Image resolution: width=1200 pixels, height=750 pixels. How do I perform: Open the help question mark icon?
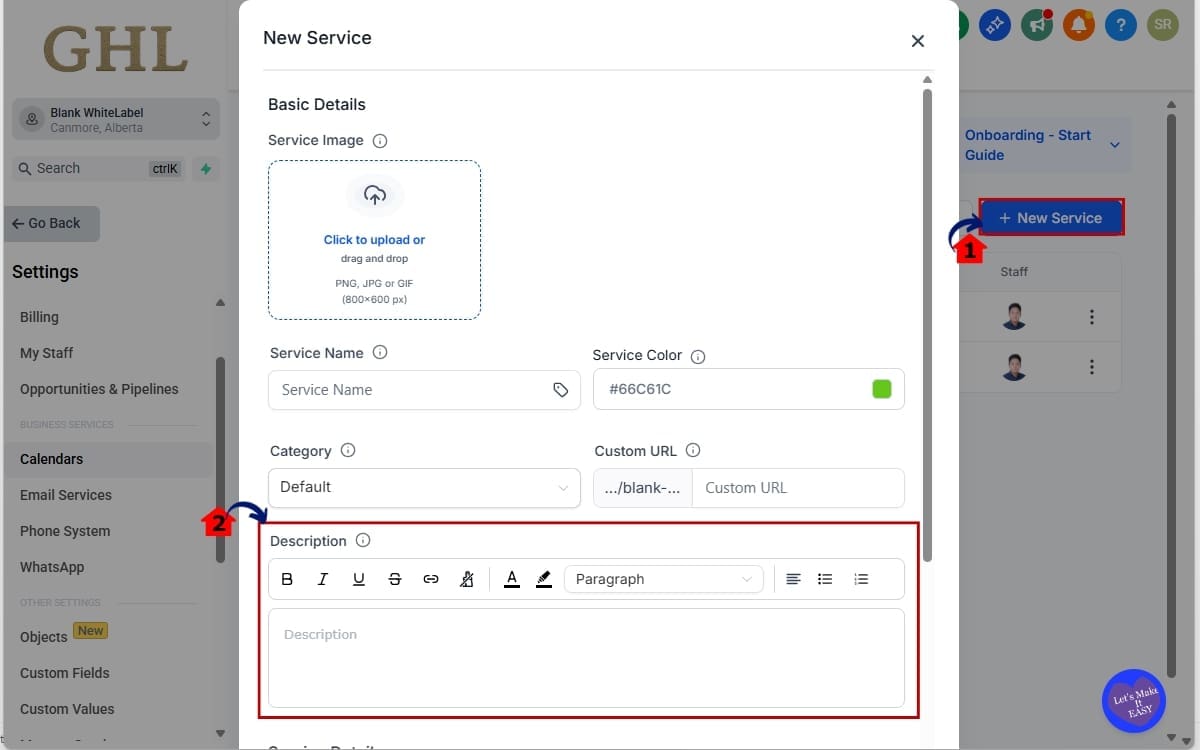[x=1120, y=25]
